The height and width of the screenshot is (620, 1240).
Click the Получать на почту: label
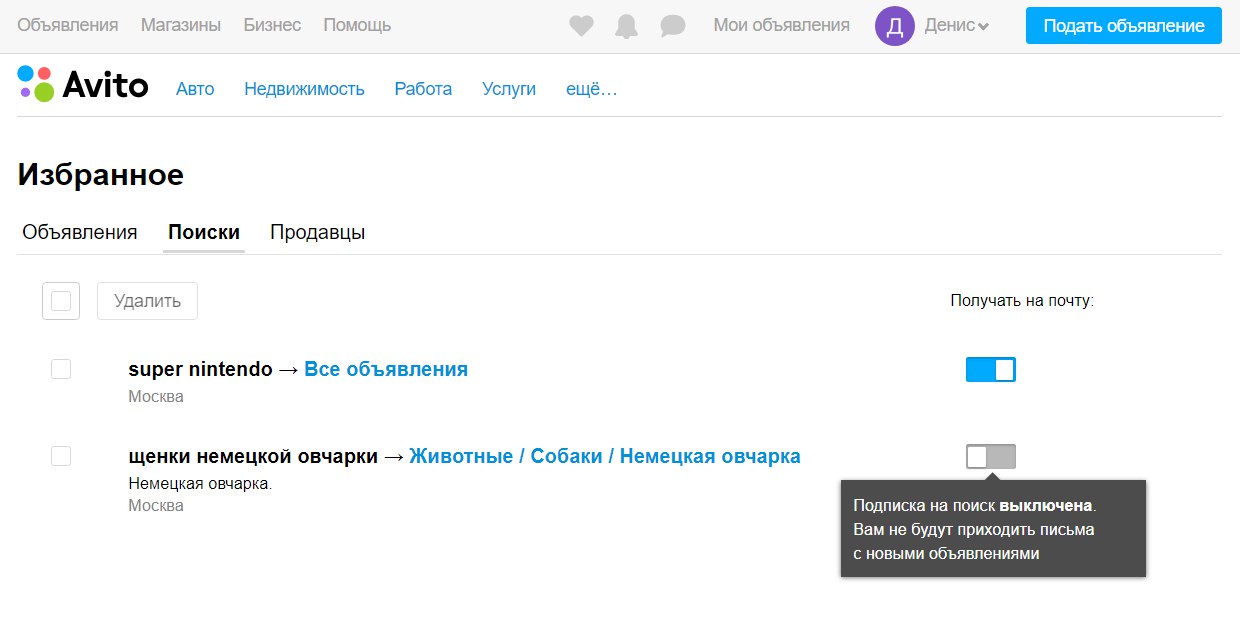click(x=1022, y=300)
